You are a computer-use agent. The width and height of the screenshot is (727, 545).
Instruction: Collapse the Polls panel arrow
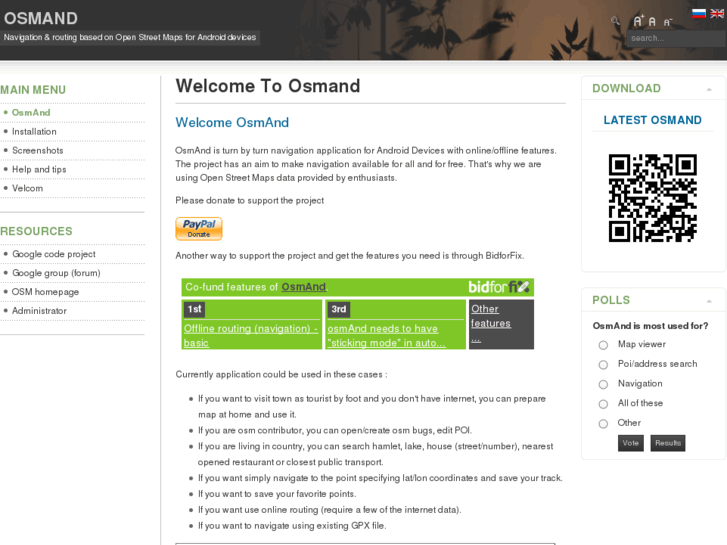709,301
